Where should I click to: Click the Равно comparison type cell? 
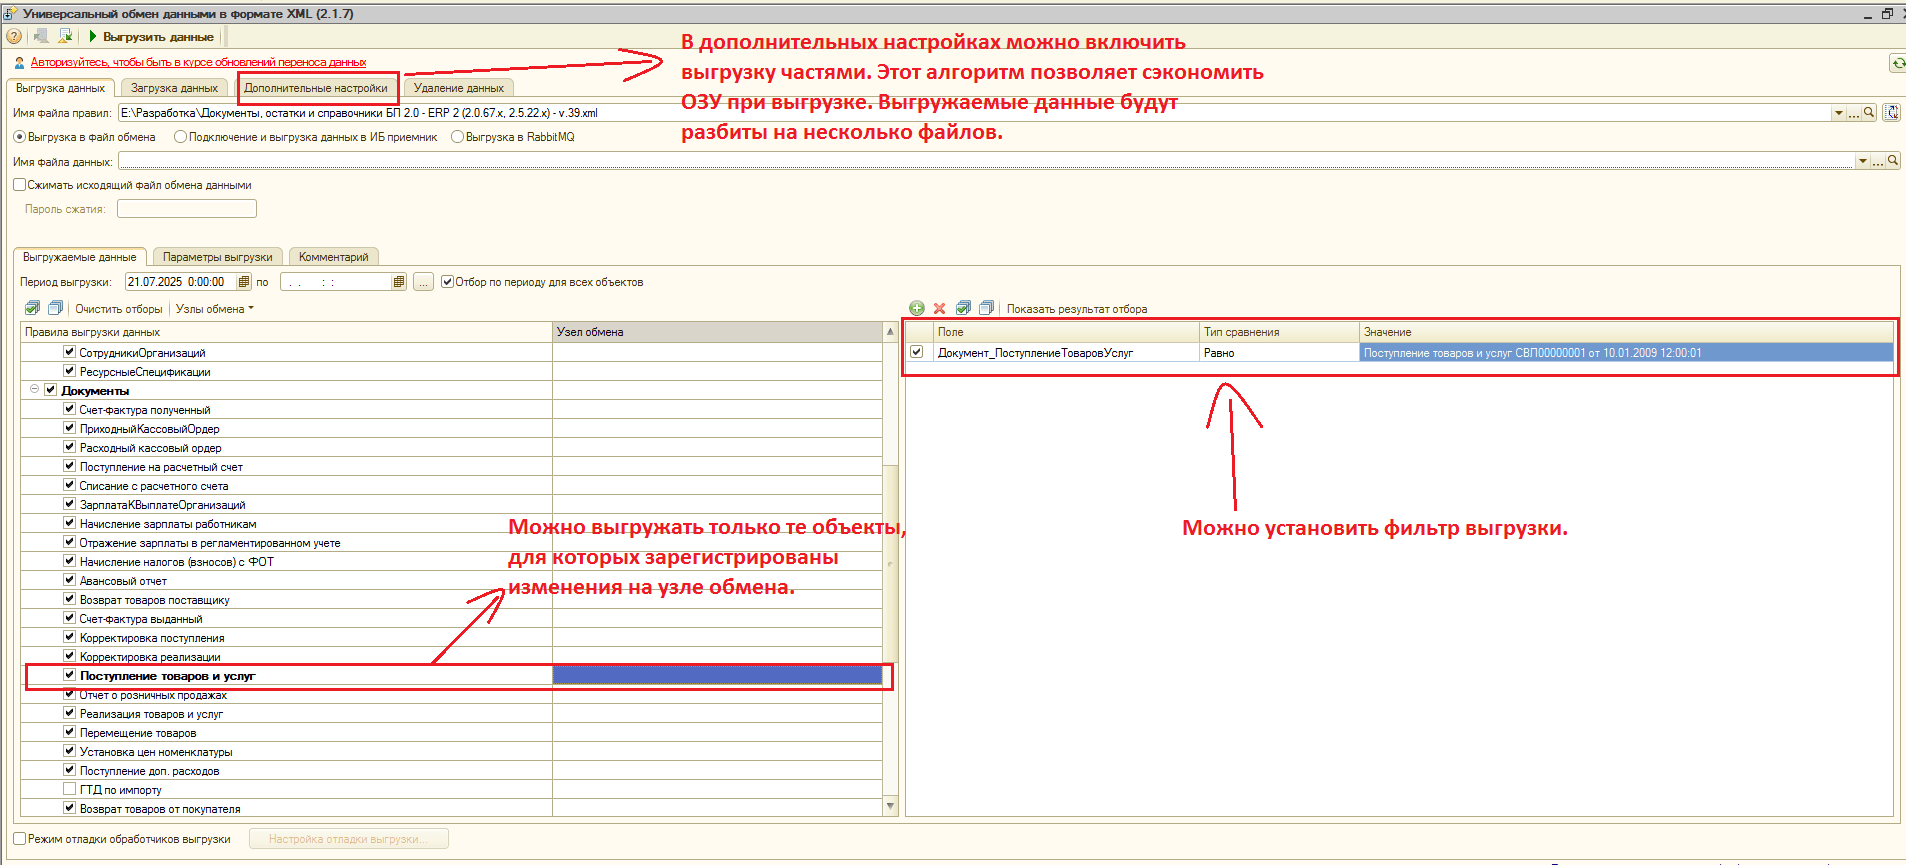click(1279, 353)
